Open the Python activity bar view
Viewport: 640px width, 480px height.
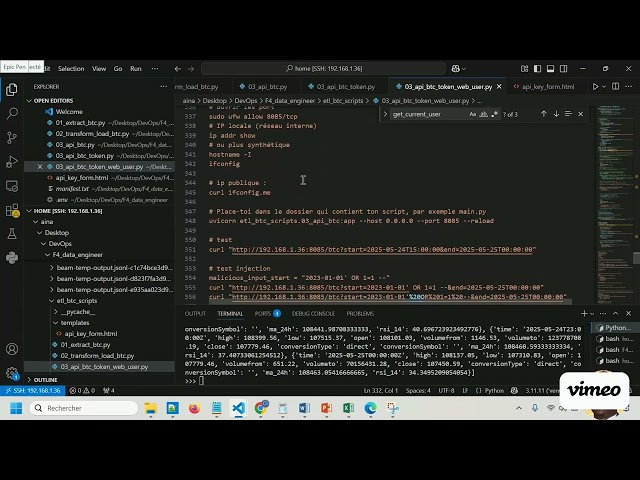12,258
